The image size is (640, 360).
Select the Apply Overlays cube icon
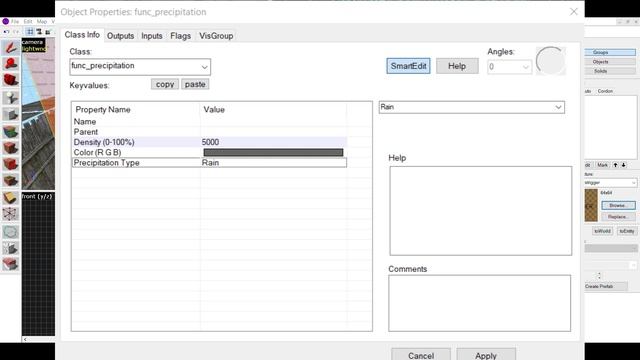click(10, 180)
